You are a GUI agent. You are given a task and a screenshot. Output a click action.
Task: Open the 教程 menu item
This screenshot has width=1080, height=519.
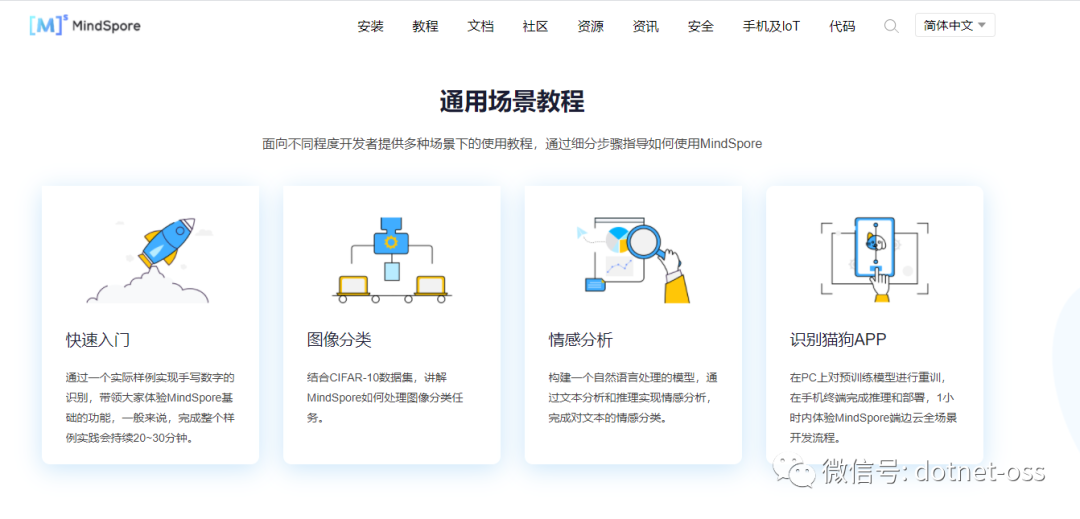tap(426, 27)
